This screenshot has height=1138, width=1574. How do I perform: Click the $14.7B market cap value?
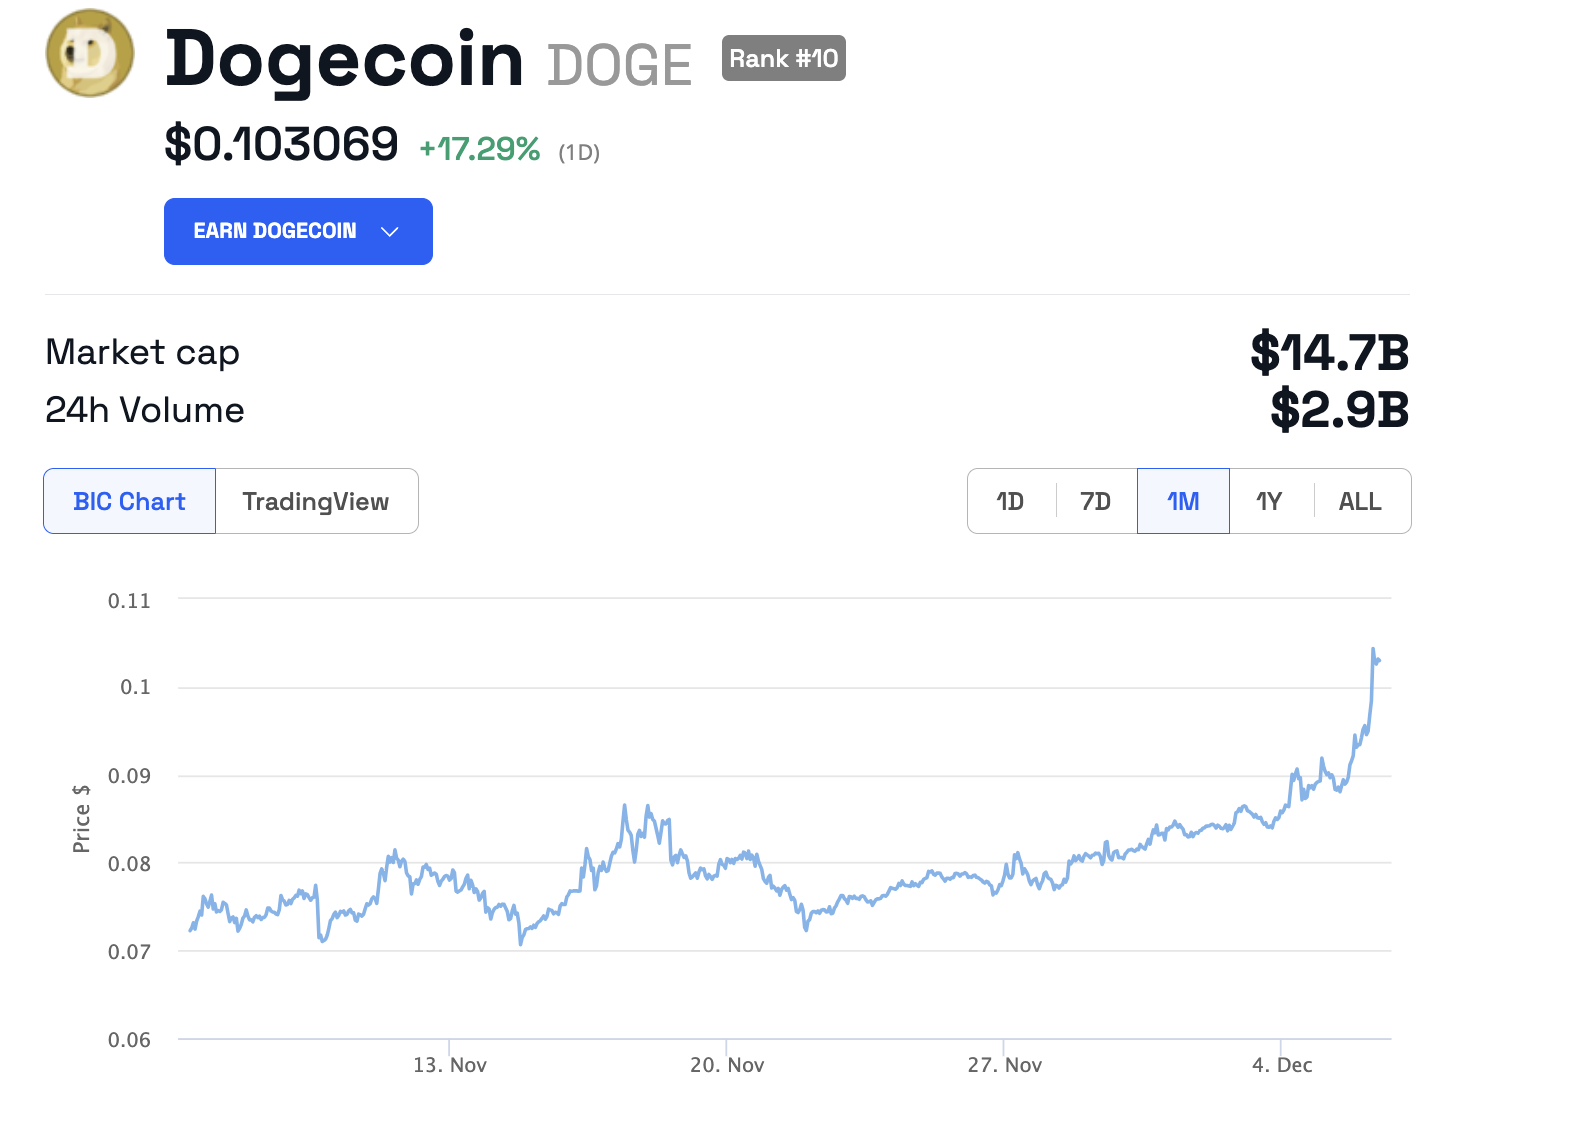tap(1330, 352)
